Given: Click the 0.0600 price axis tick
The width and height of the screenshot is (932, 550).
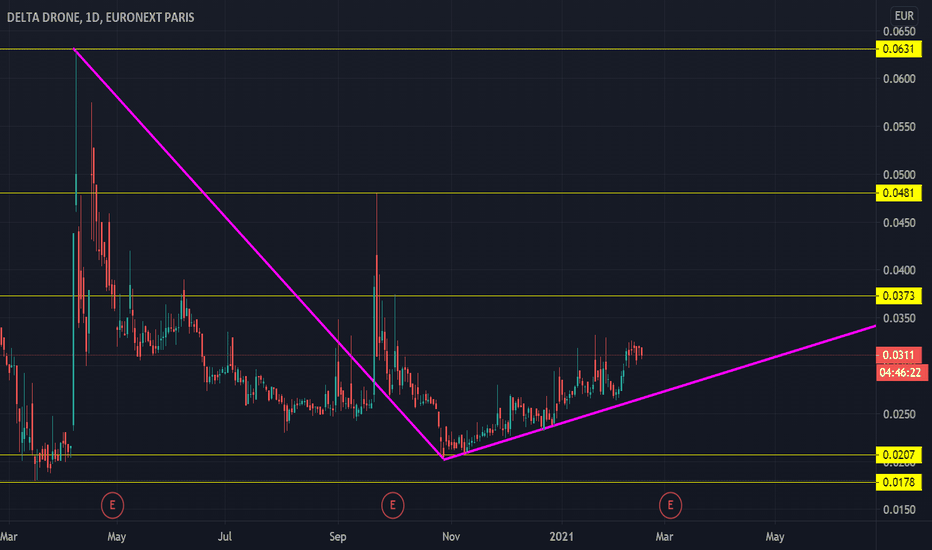Looking at the screenshot, I should (899, 78).
